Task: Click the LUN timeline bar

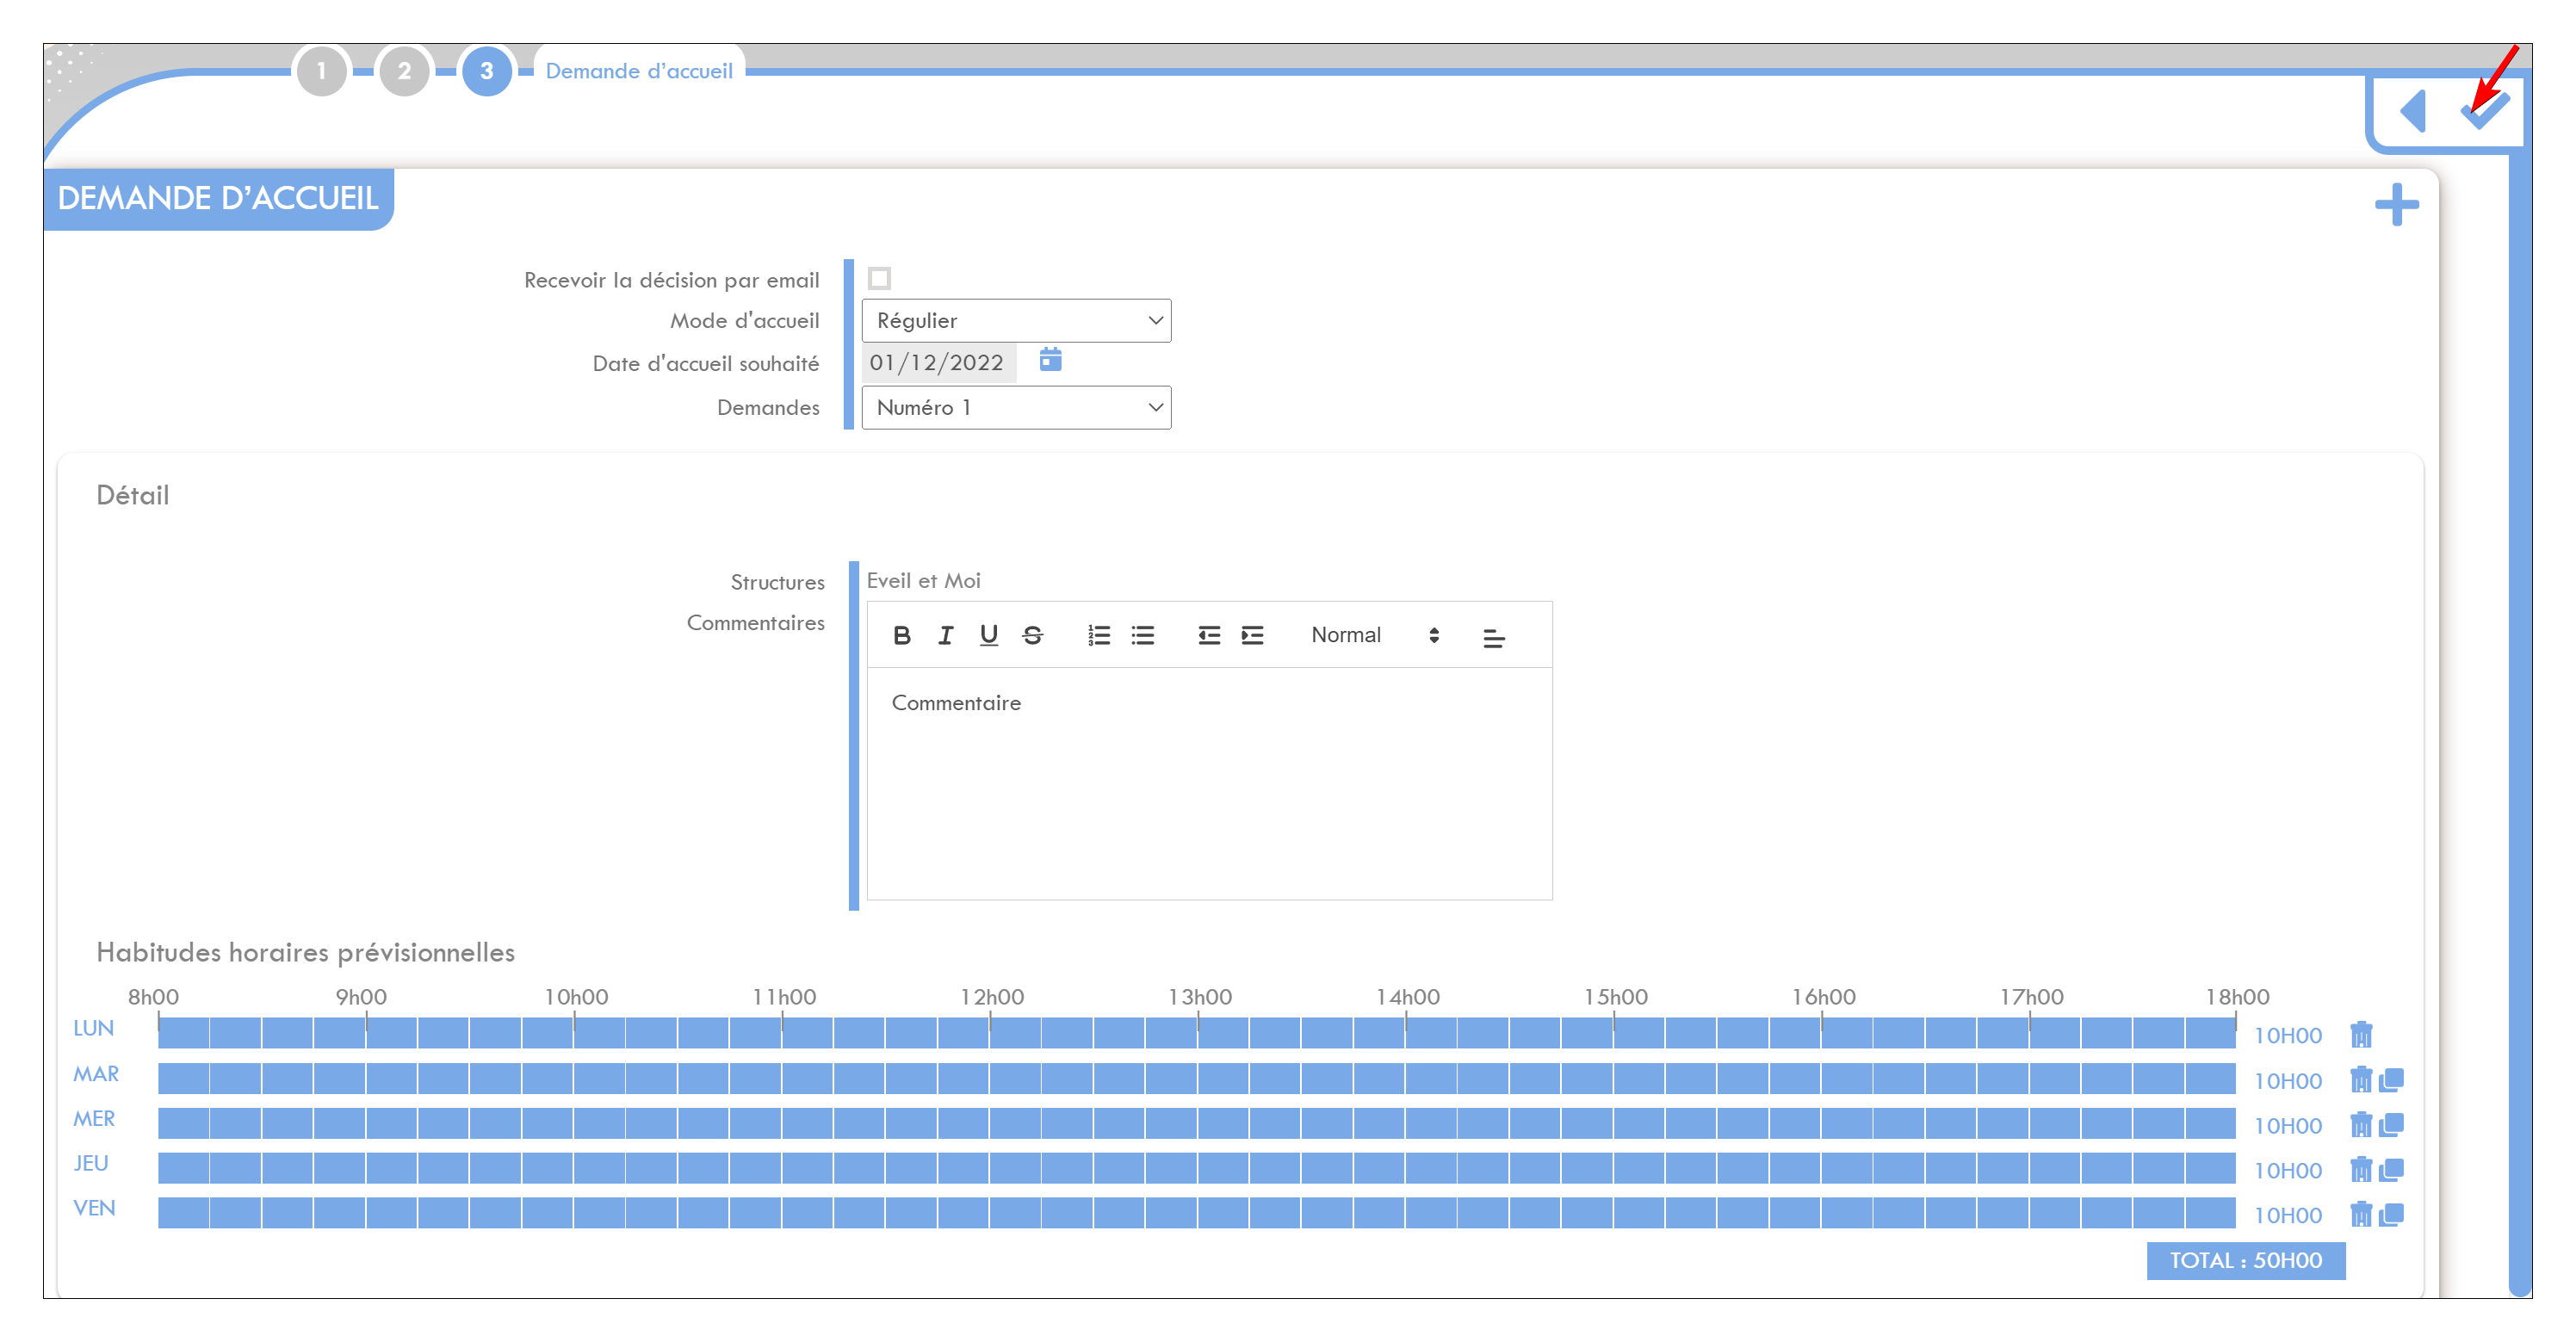Action: [1196, 1033]
